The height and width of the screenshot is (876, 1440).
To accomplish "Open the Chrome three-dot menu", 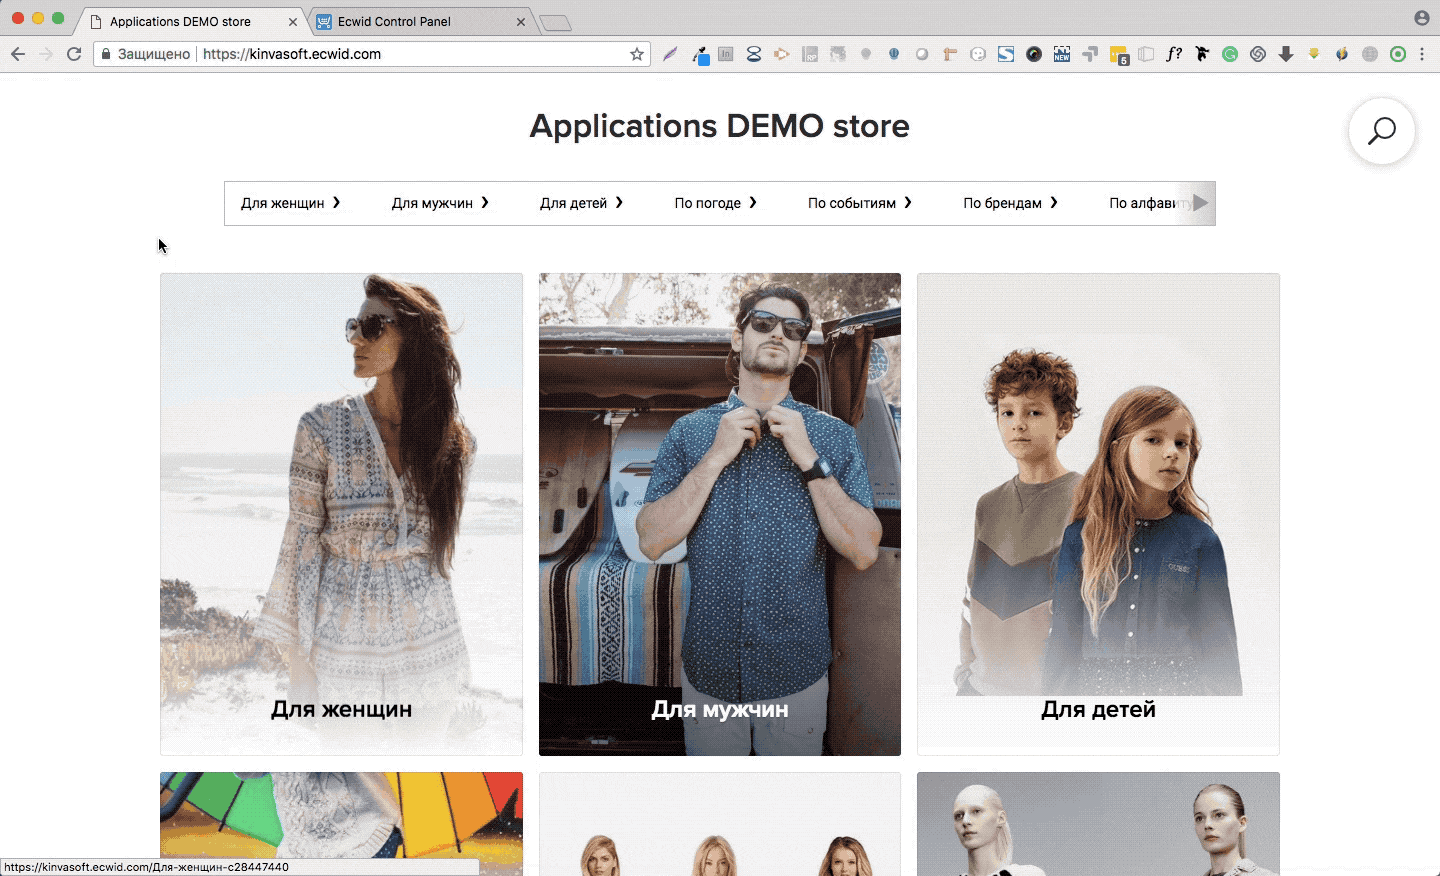I will pyautogui.click(x=1422, y=54).
